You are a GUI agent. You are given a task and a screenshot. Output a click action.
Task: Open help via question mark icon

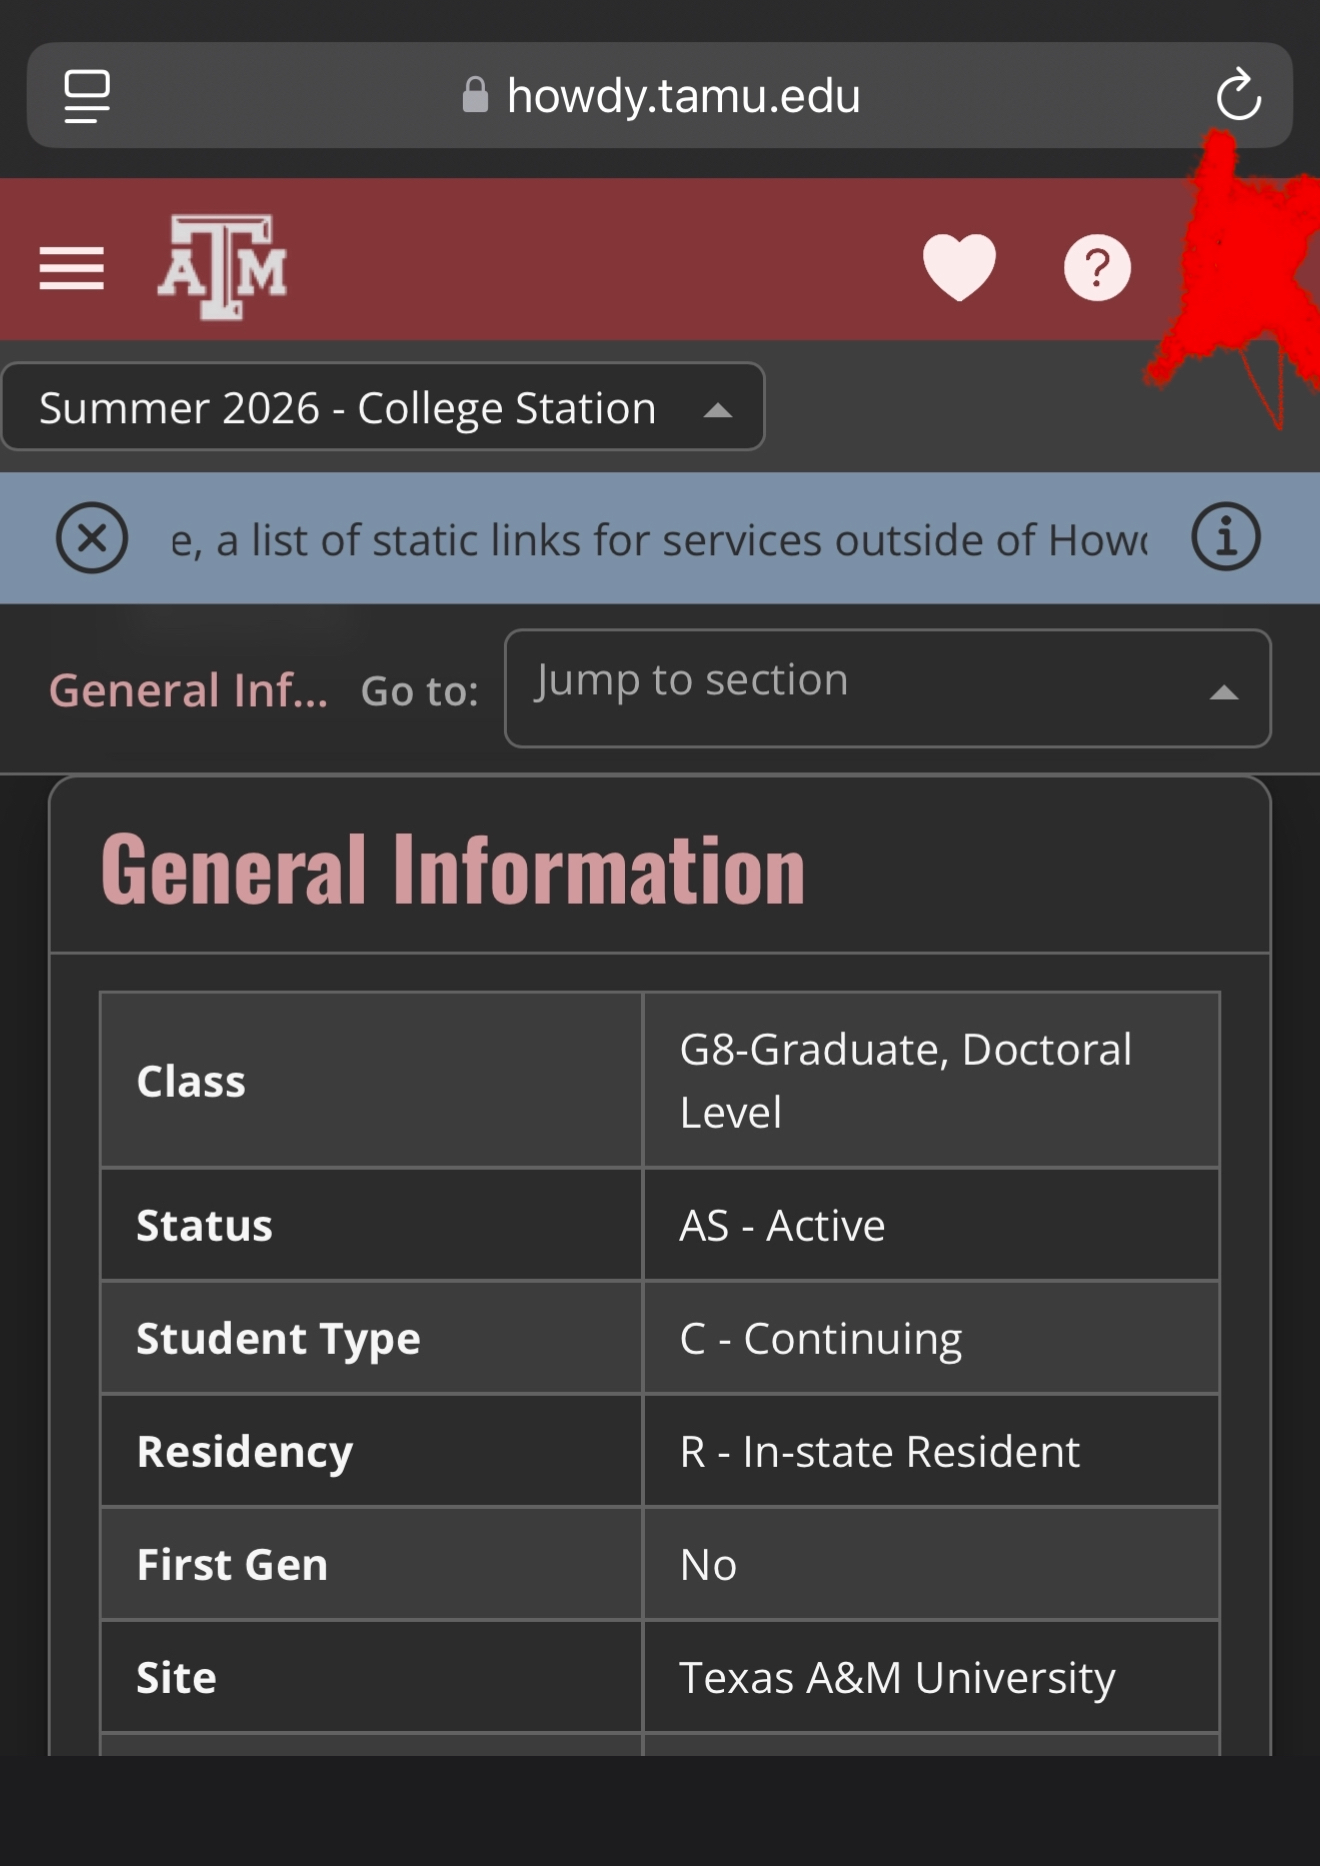click(x=1097, y=267)
